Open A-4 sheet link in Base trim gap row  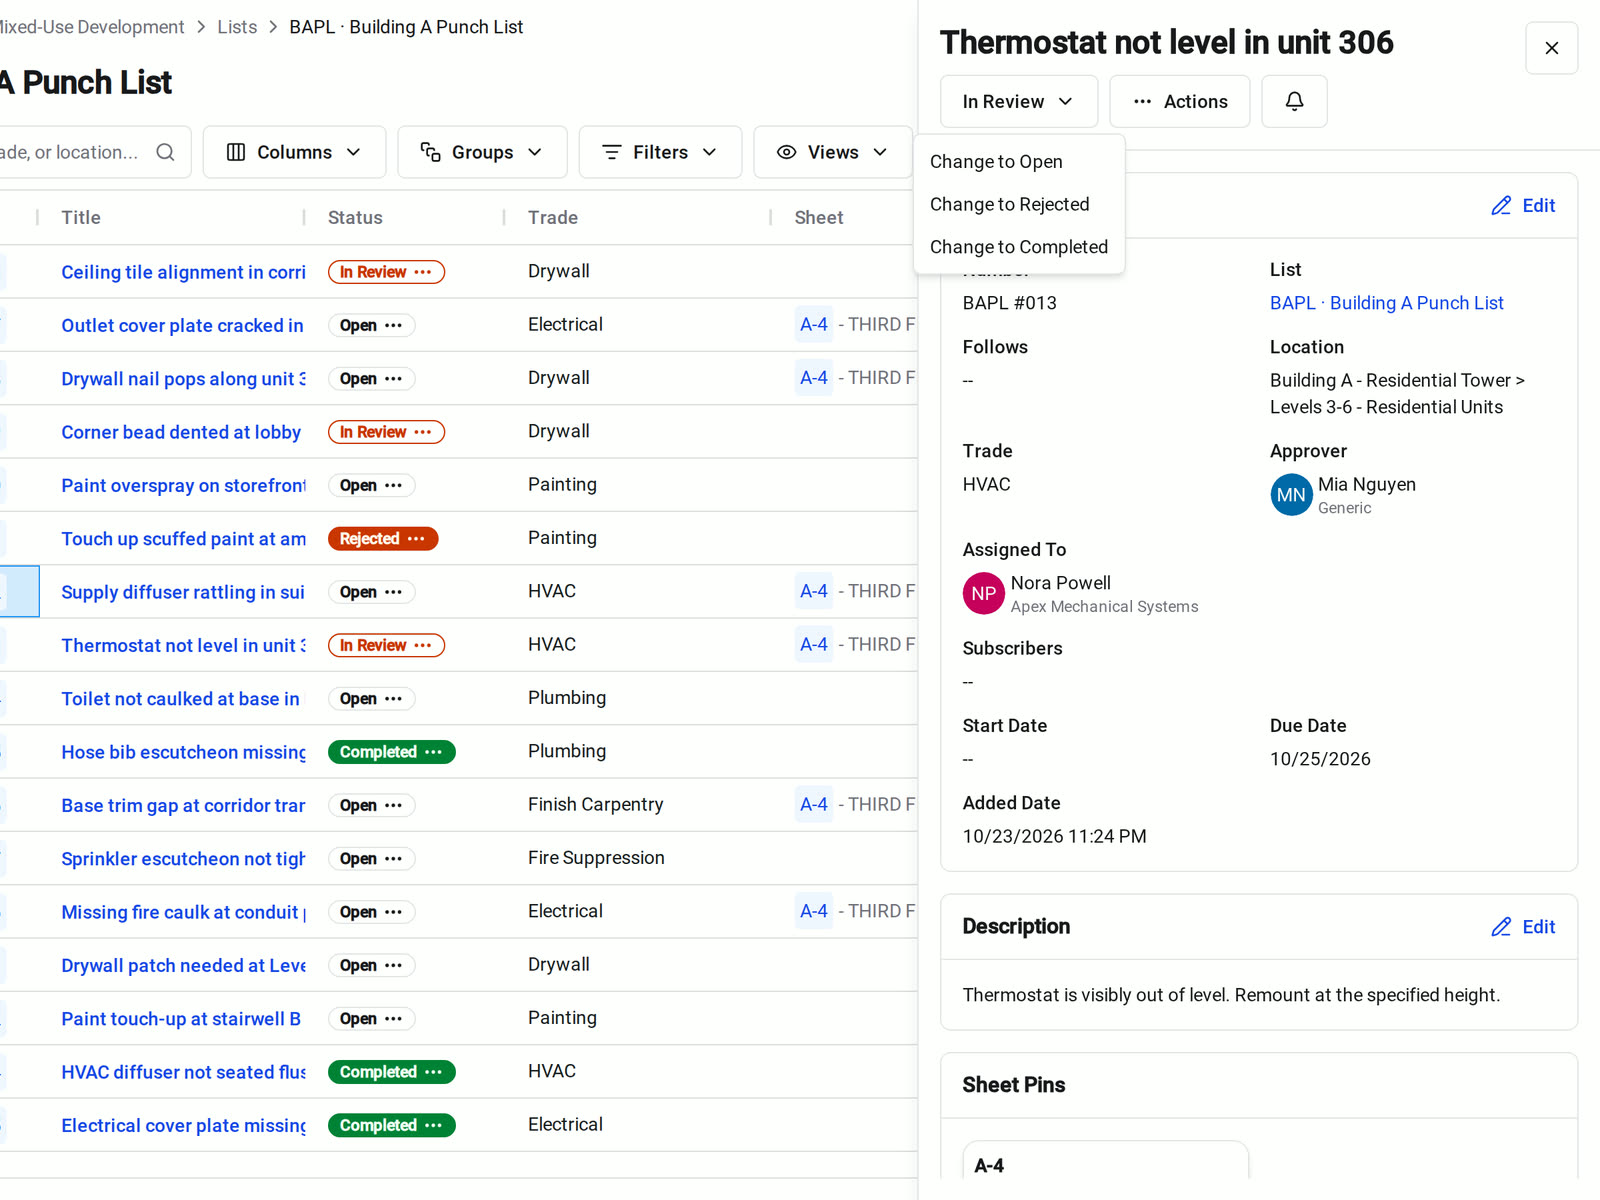point(813,805)
